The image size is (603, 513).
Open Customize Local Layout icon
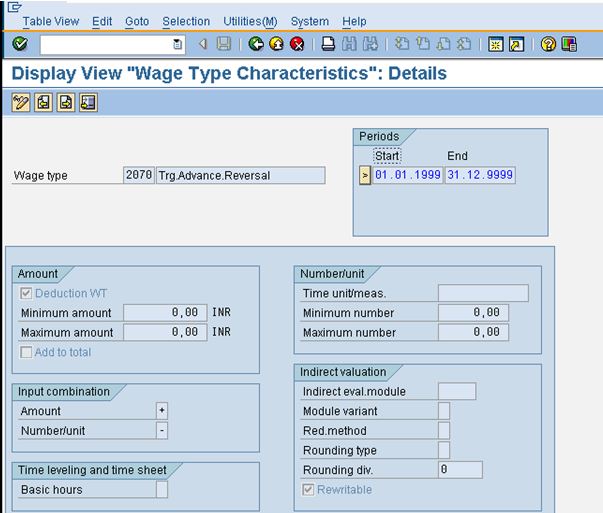(x=569, y=44)
